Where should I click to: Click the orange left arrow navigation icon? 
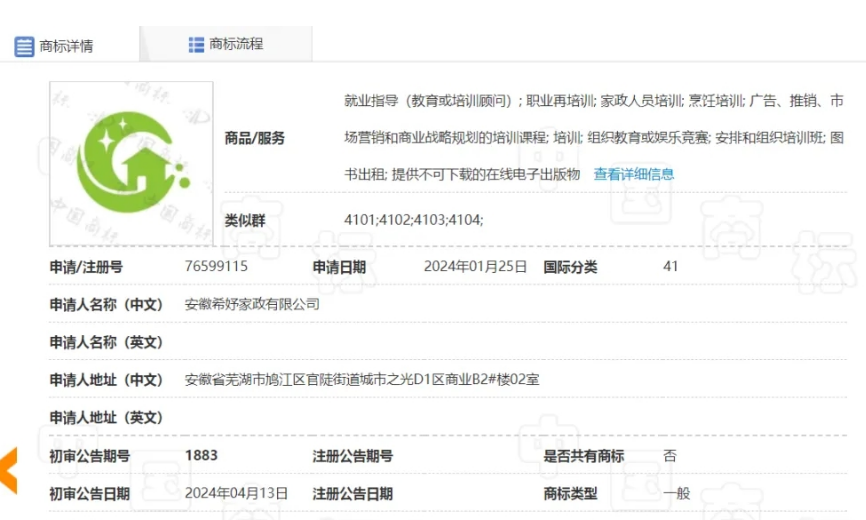tap(9, 470)
